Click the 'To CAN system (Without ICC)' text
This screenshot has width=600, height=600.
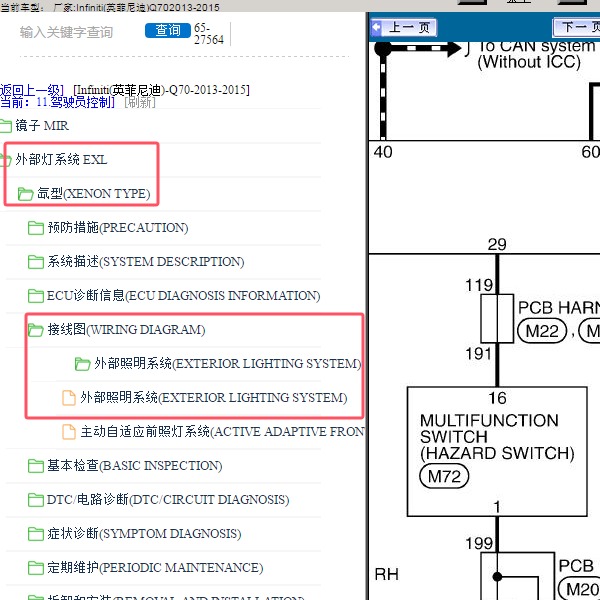click(x=536, y=54)
